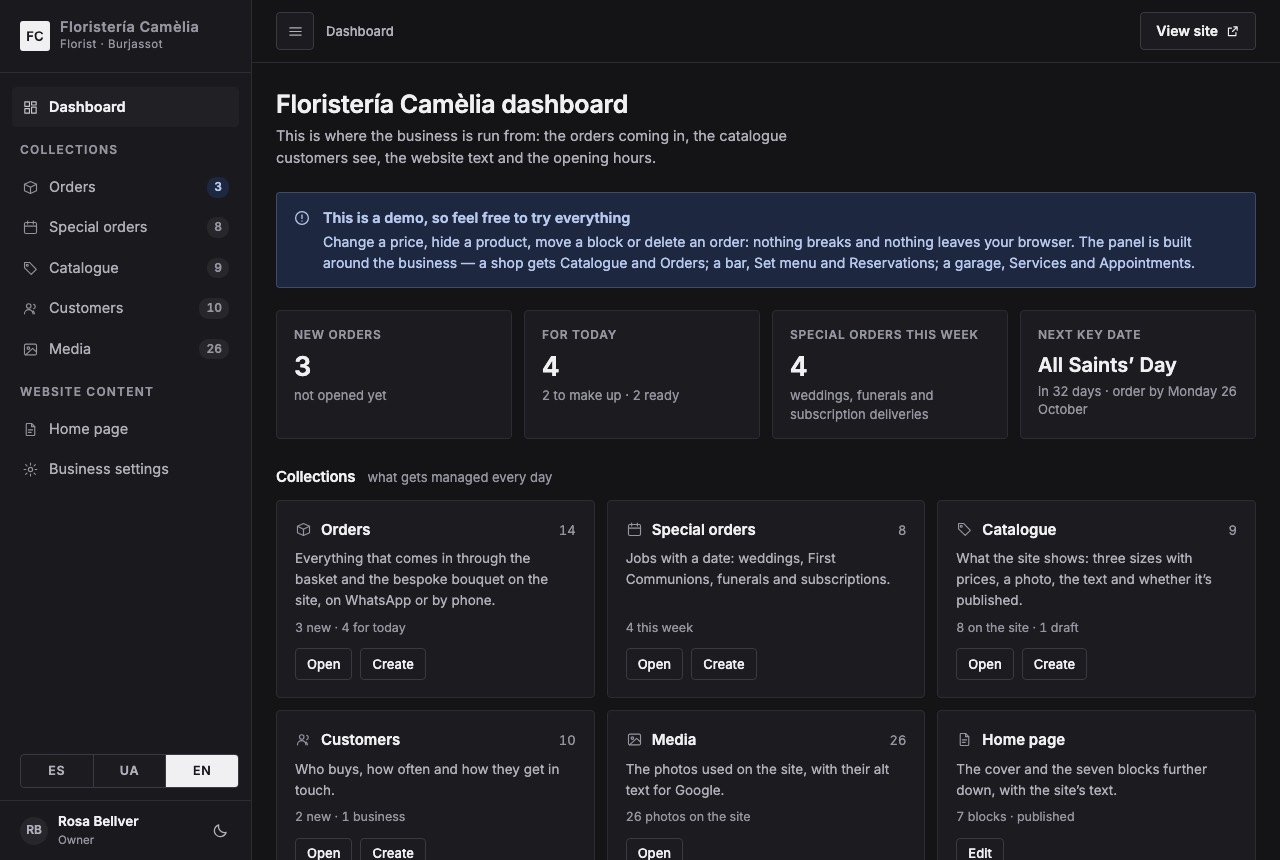
Task: Click the document icon on the Home page card
Action: pos(964,740)
